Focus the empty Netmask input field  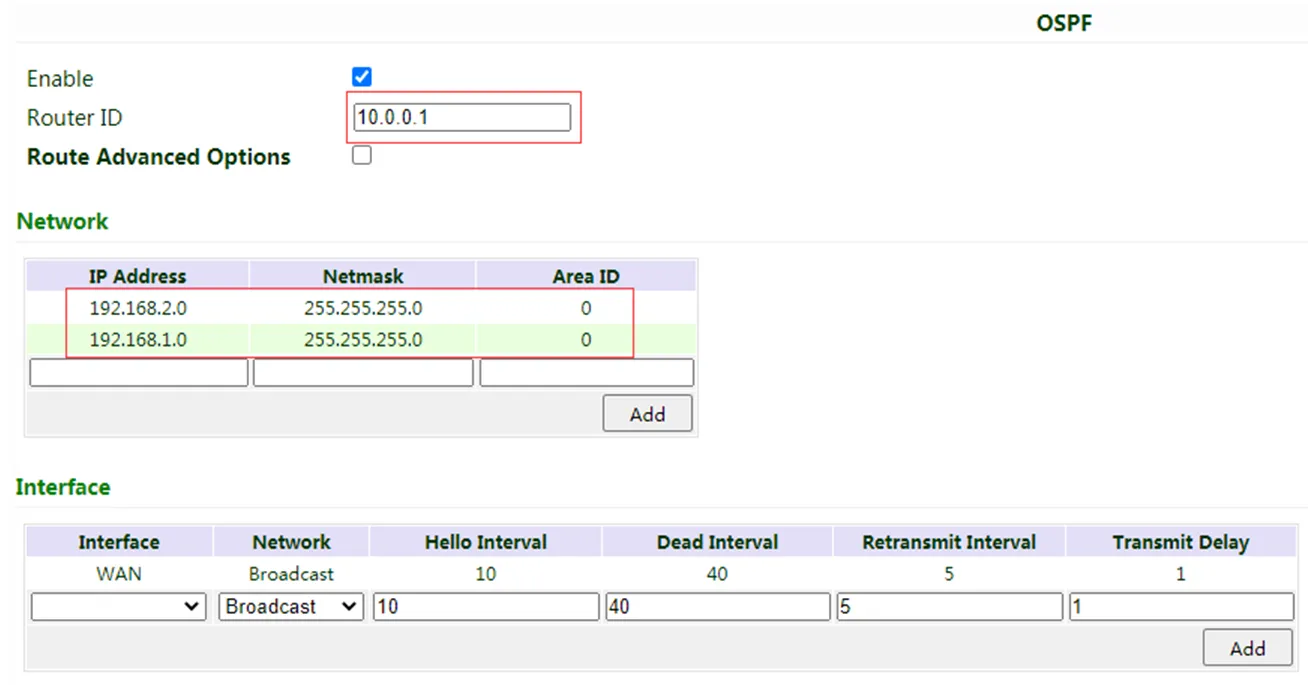tap(363, 372)
